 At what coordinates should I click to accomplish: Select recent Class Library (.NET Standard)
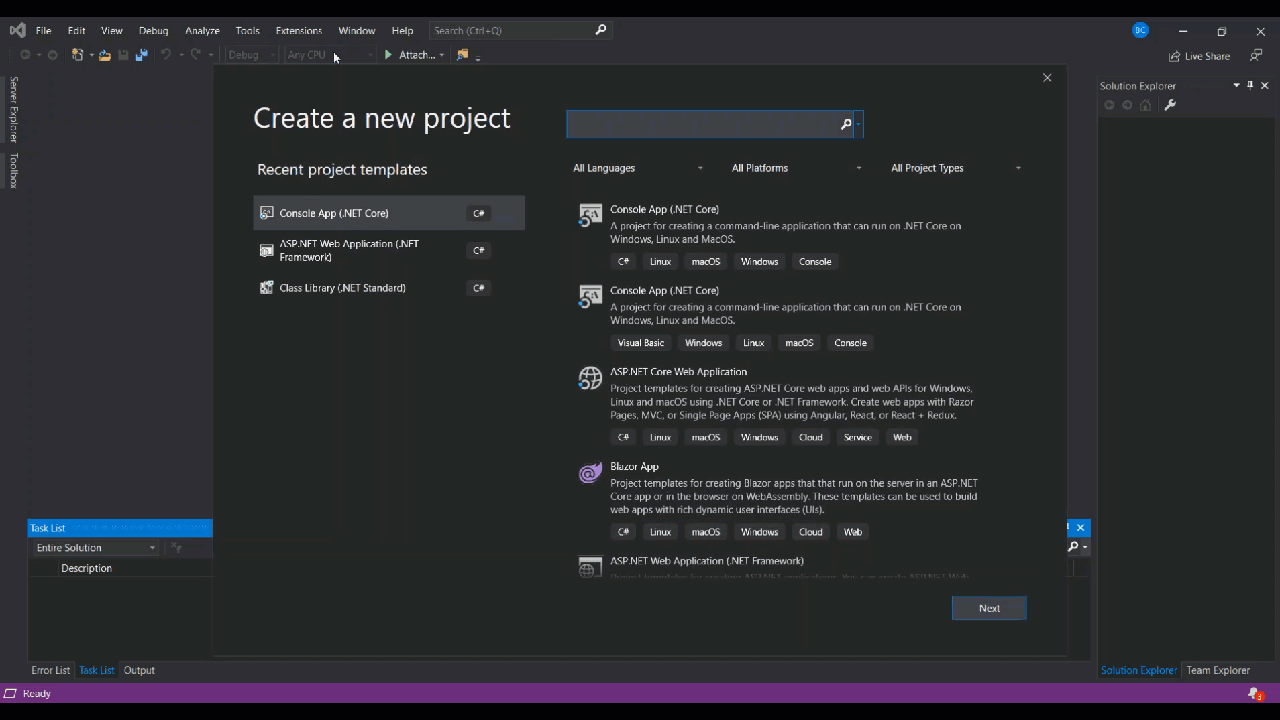(389, 288)
